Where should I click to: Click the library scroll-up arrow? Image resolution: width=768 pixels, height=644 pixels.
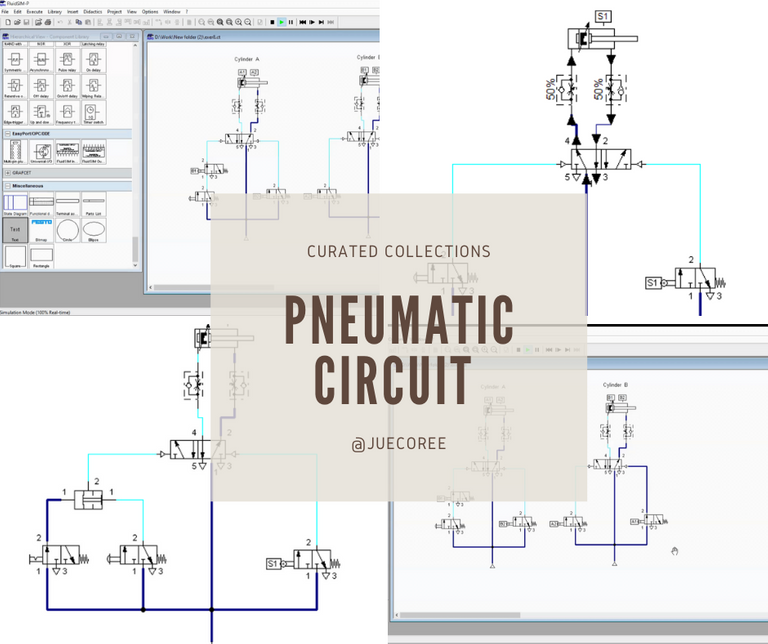pos(135,45)
